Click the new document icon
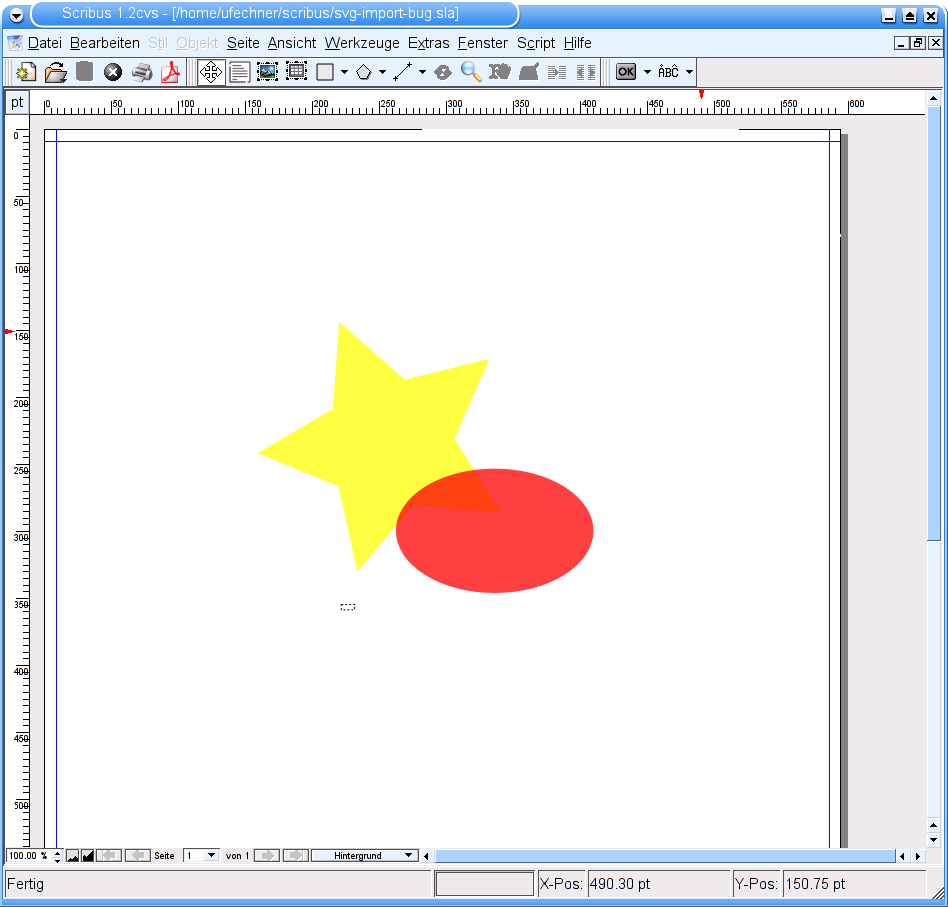This screenshot has height=907, width=948. 26,72
